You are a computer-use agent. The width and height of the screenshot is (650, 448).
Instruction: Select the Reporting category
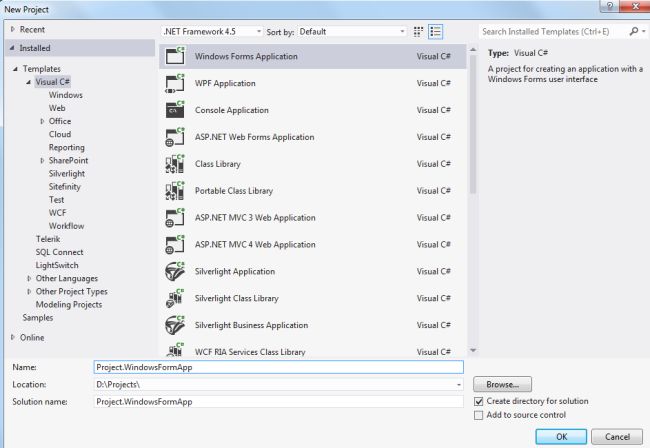pyautogui.click(x=66, y=148)
